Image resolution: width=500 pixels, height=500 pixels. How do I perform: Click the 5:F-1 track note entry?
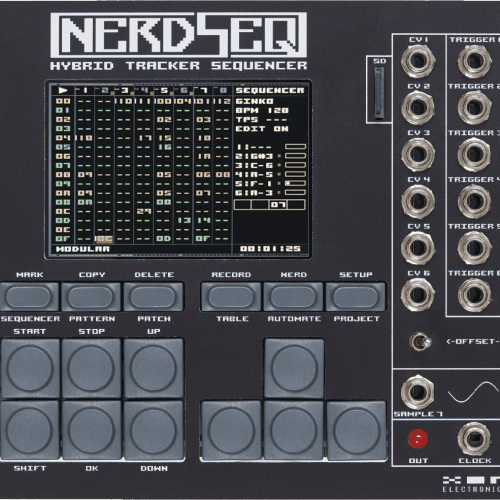click(x=254, y=184)
